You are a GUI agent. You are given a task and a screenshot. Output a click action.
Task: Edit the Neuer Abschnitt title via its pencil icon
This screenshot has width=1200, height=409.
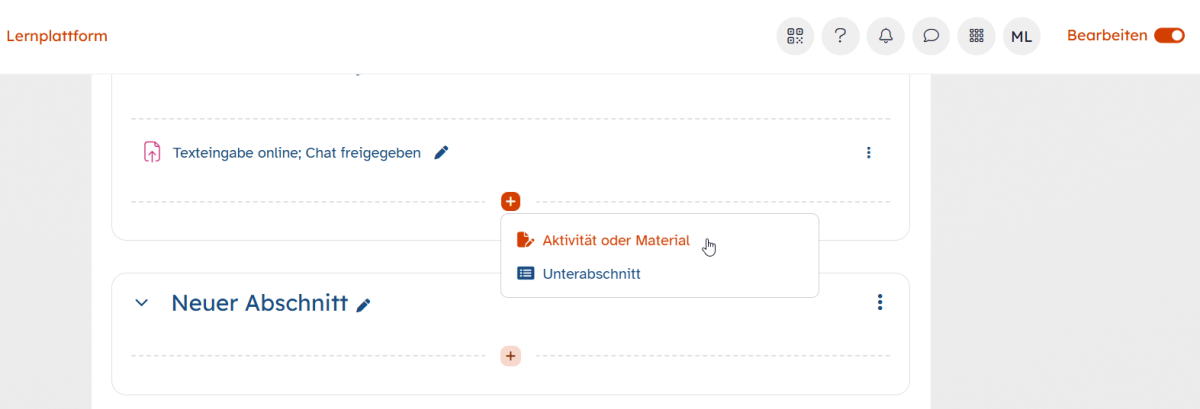(x=364, y=304)
